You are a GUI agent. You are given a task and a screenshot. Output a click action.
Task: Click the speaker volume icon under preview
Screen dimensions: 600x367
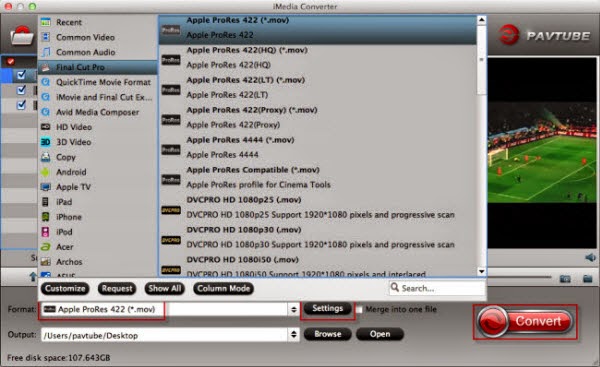tap(590, 257)
